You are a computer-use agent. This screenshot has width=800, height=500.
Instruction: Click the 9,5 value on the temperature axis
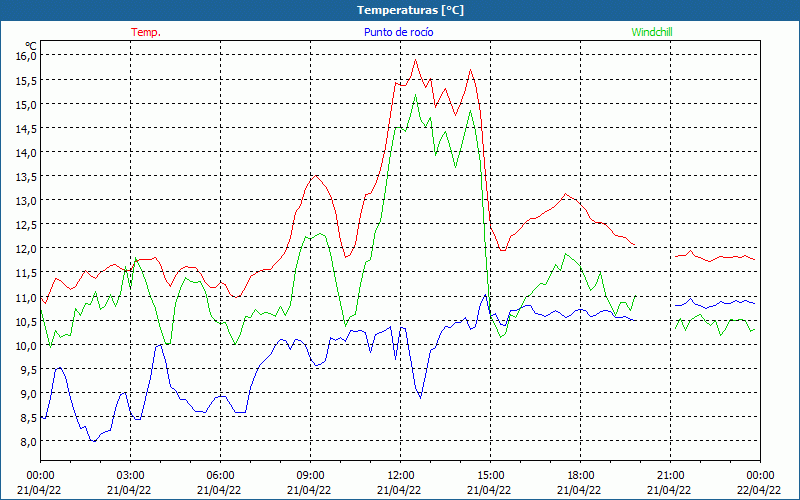click(28, 369)
